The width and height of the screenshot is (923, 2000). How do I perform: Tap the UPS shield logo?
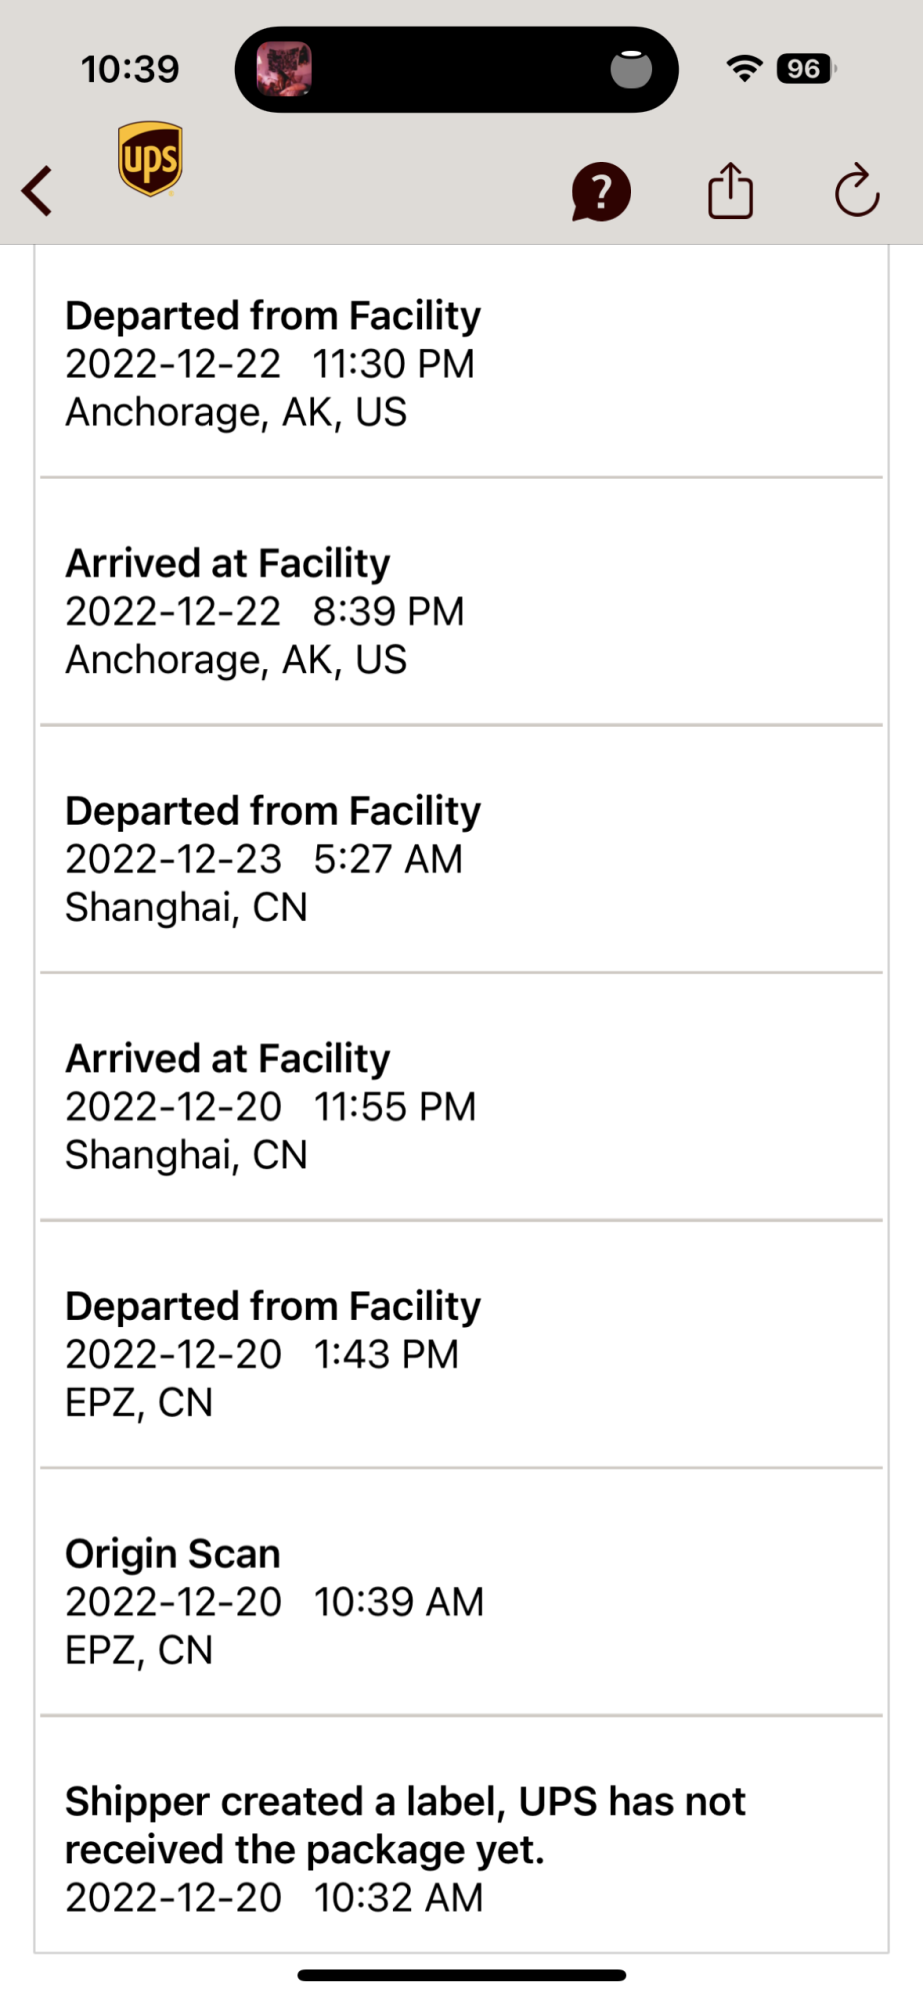(x=150, y=159)
